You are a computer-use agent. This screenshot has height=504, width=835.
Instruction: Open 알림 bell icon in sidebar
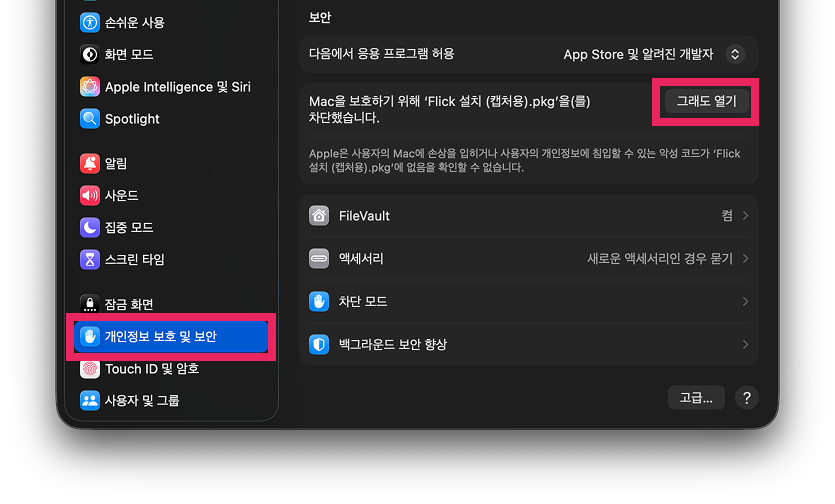[x=89, y=163]
